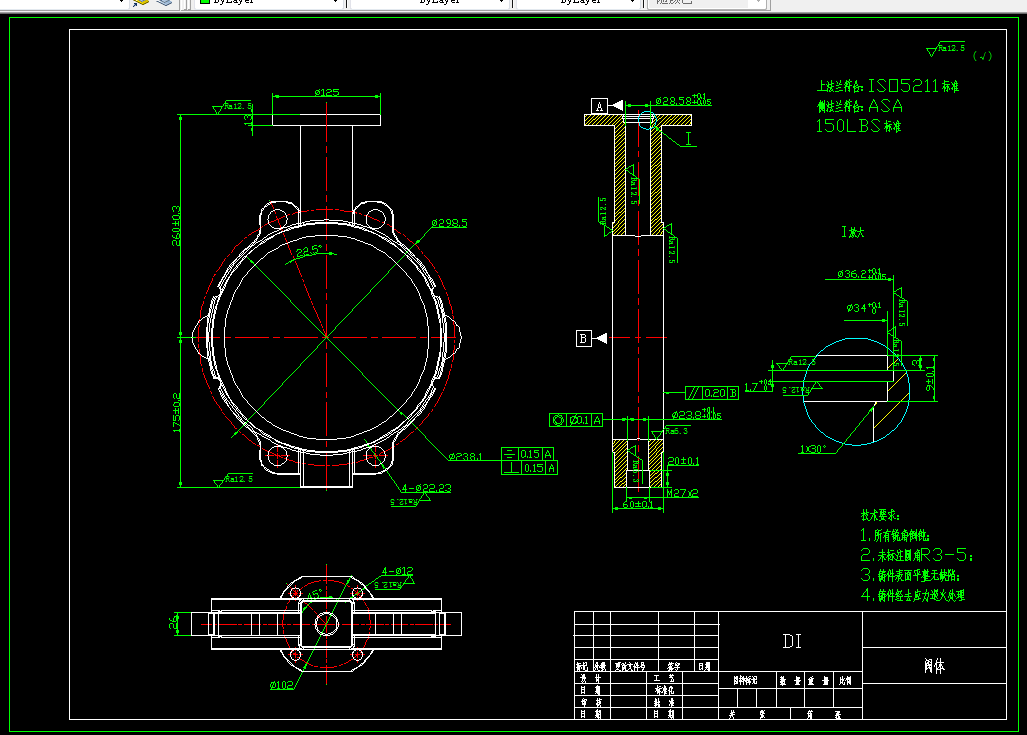Select the ø102 bolt circle dimension
1027x735 pixels.
pyautogui.click(x=282, y=685)
